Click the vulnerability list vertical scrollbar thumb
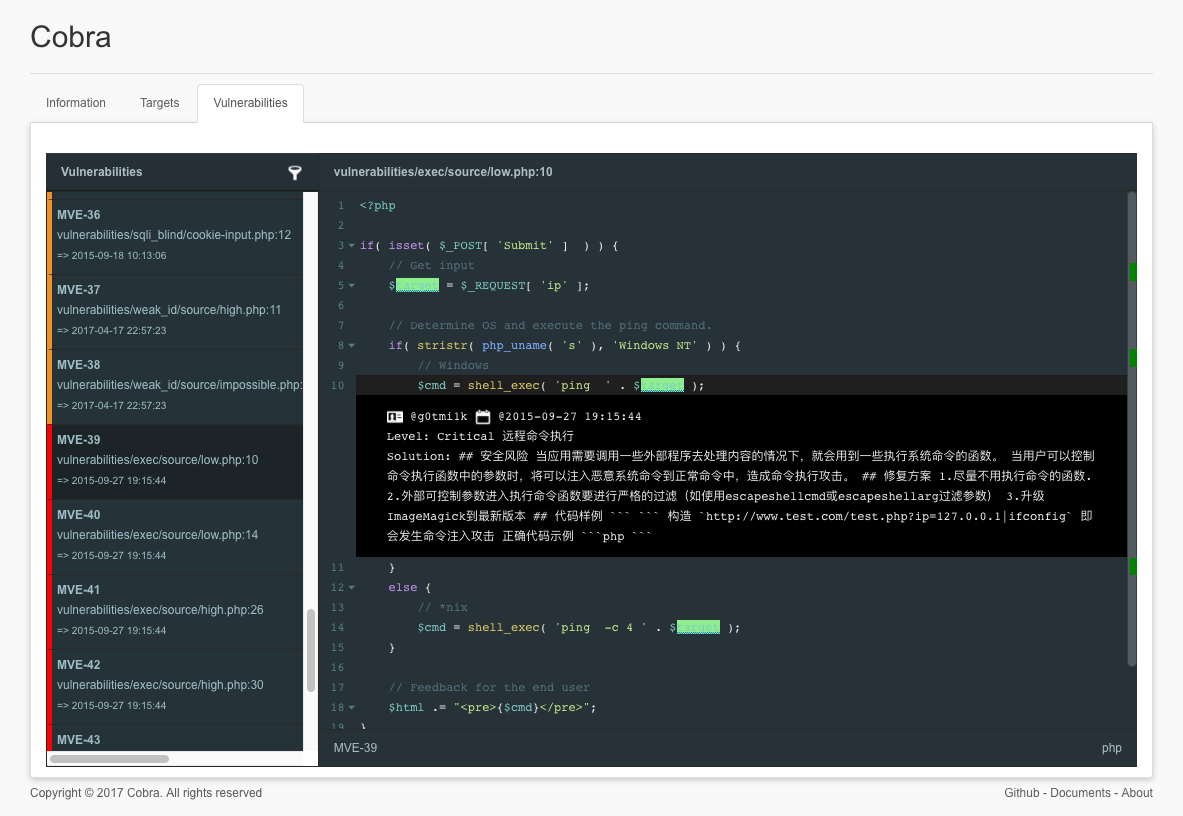This screenshot has width=1183, height=816. 311,650
